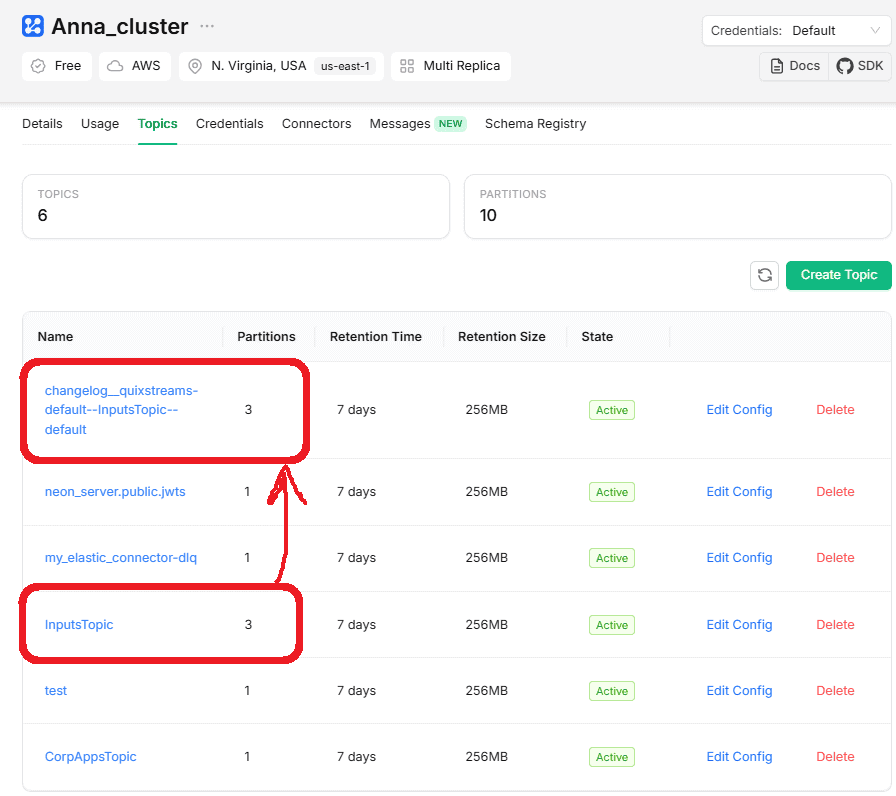Click the Multi Replica grid icon
This screenshot has width=896, height=796.
(x=407, y=66)
